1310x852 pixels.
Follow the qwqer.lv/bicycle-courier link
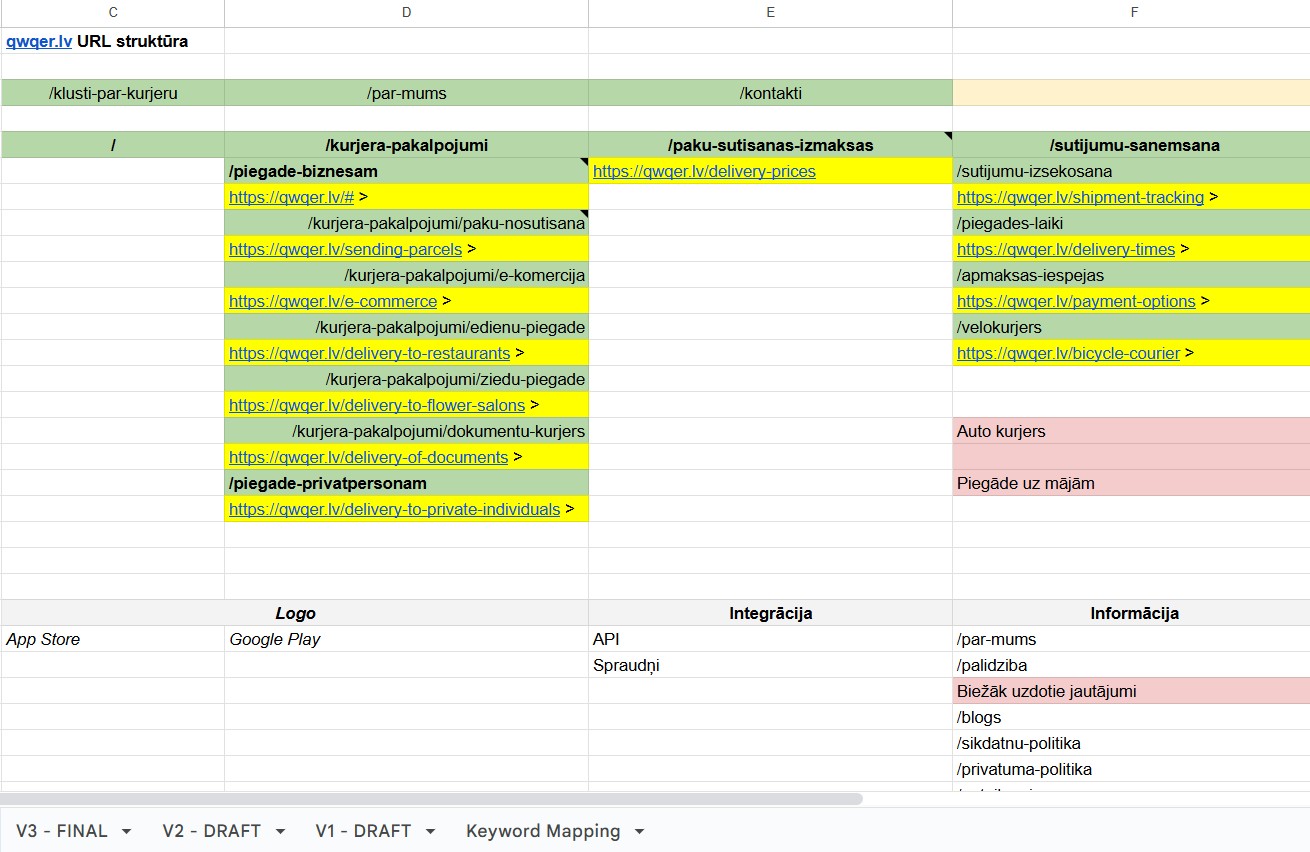point(1068,353)
